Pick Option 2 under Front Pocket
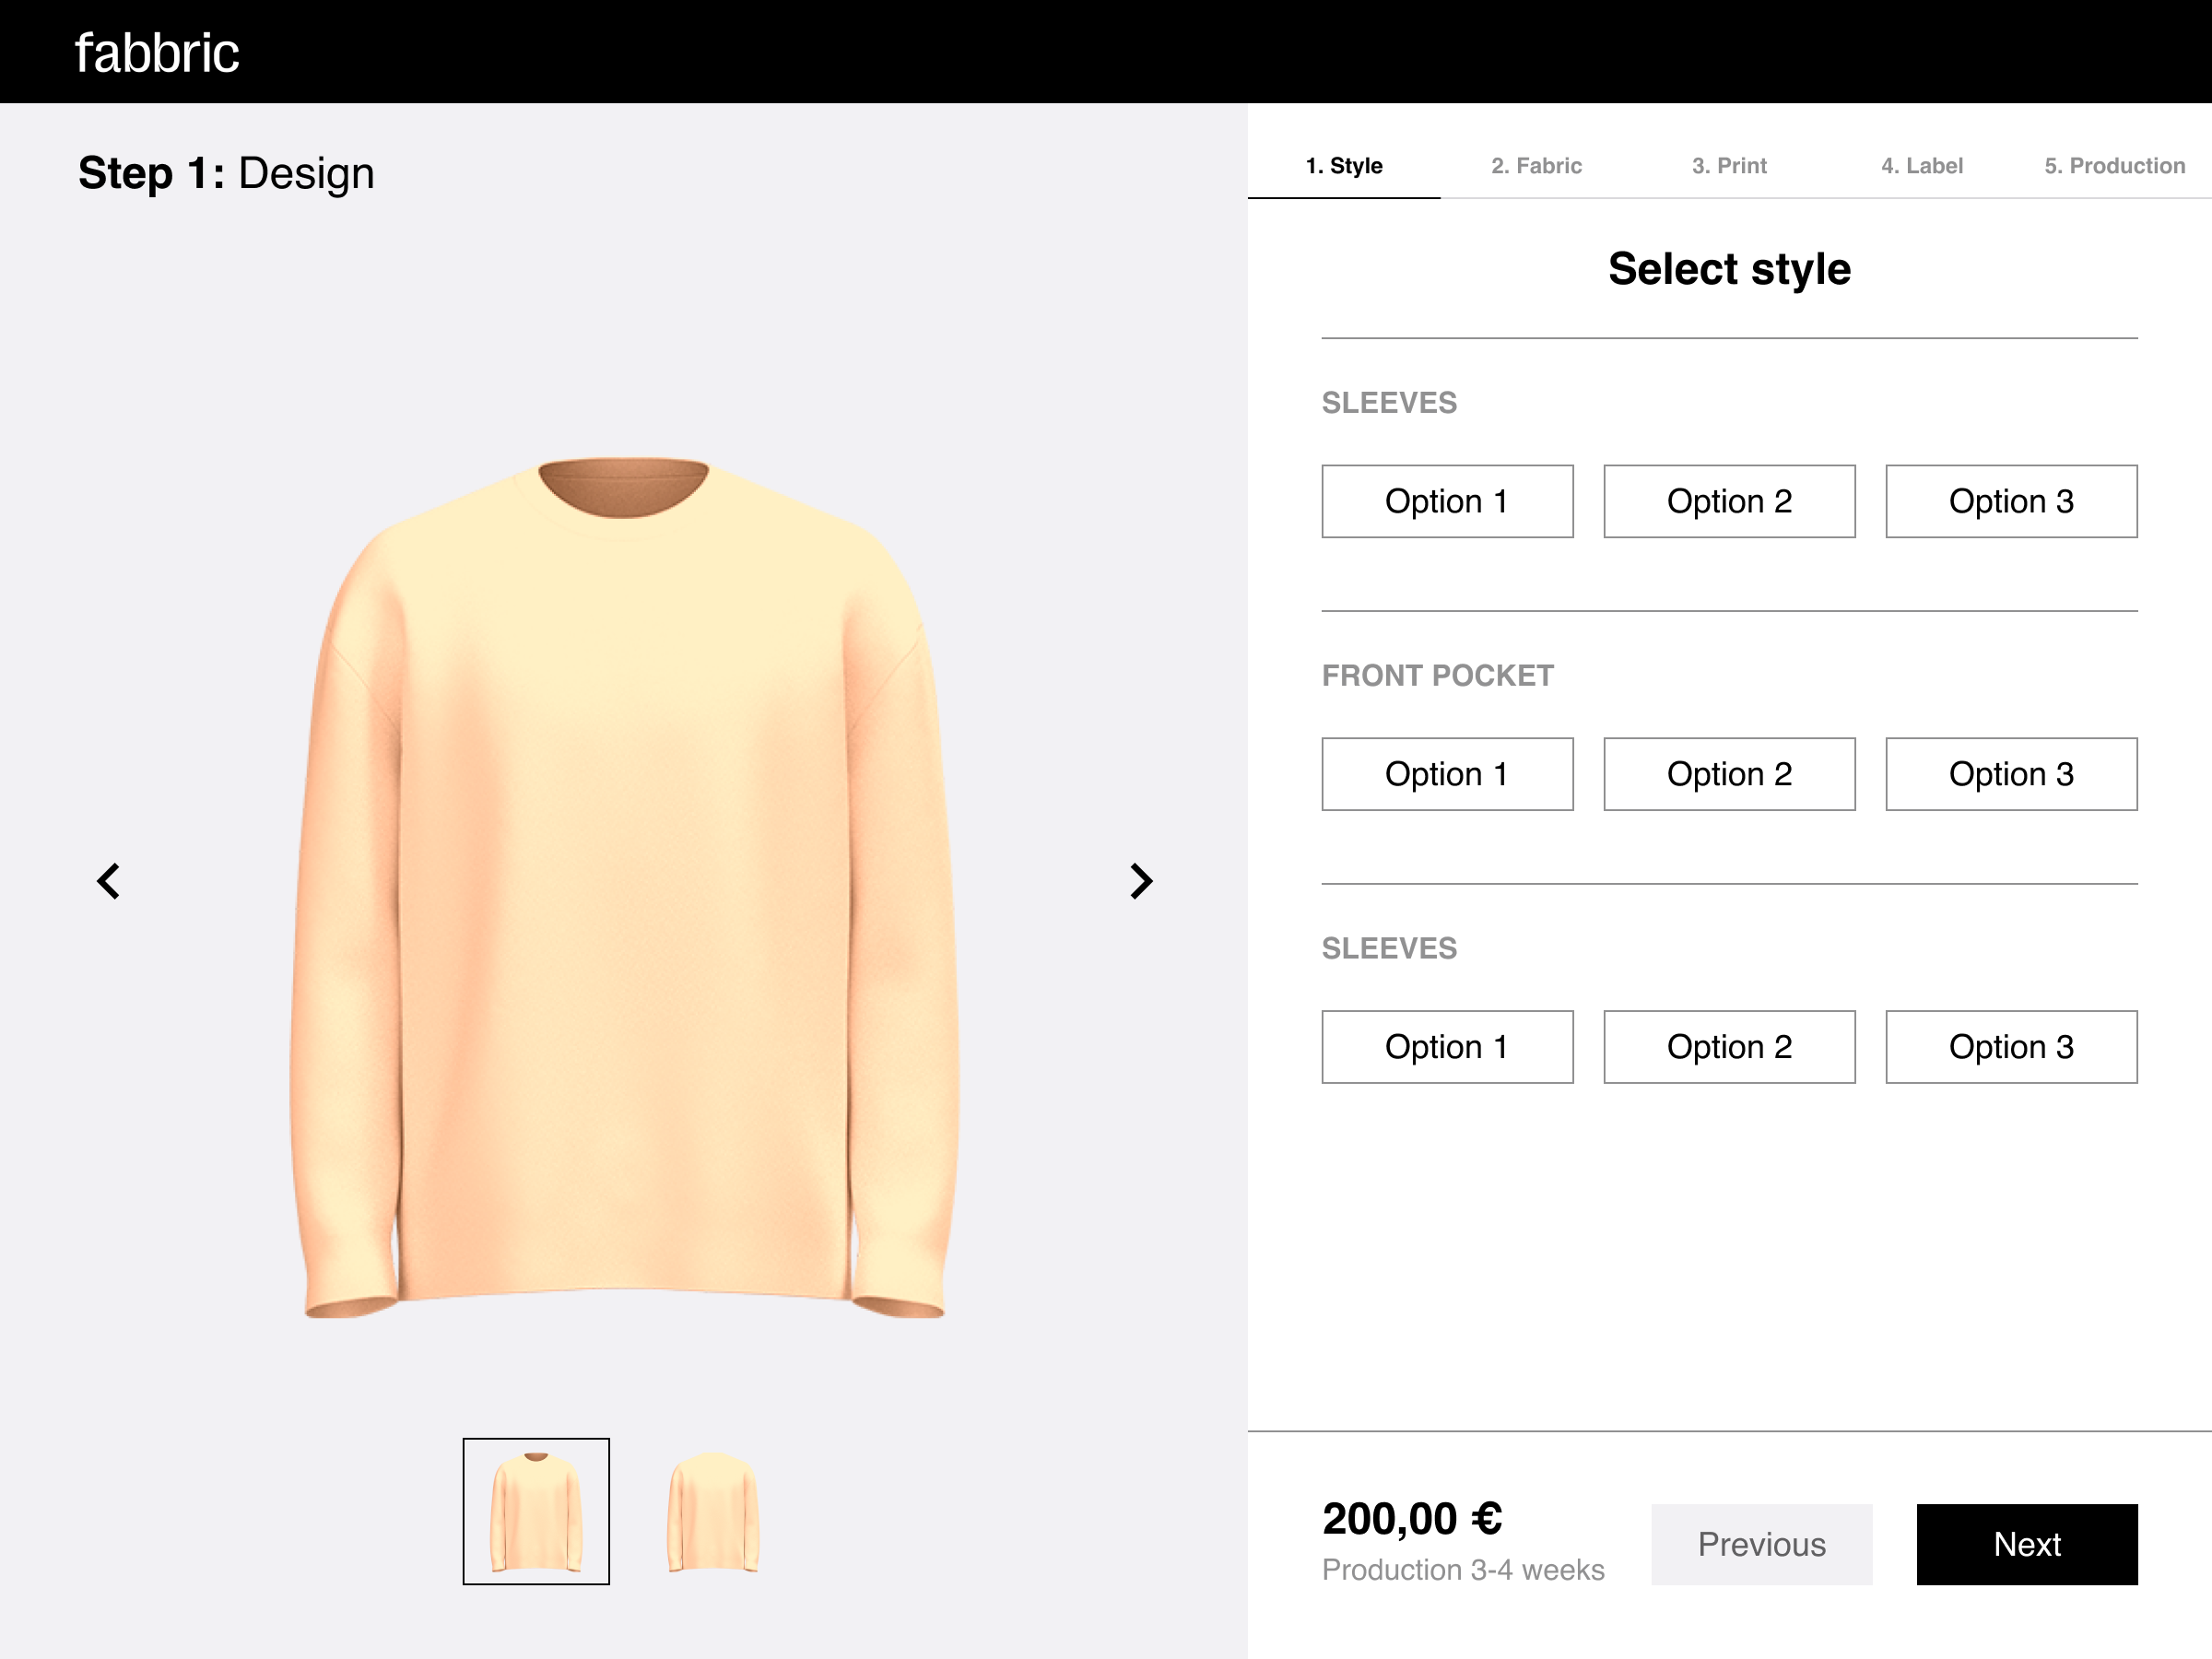 coord(1729,774)
